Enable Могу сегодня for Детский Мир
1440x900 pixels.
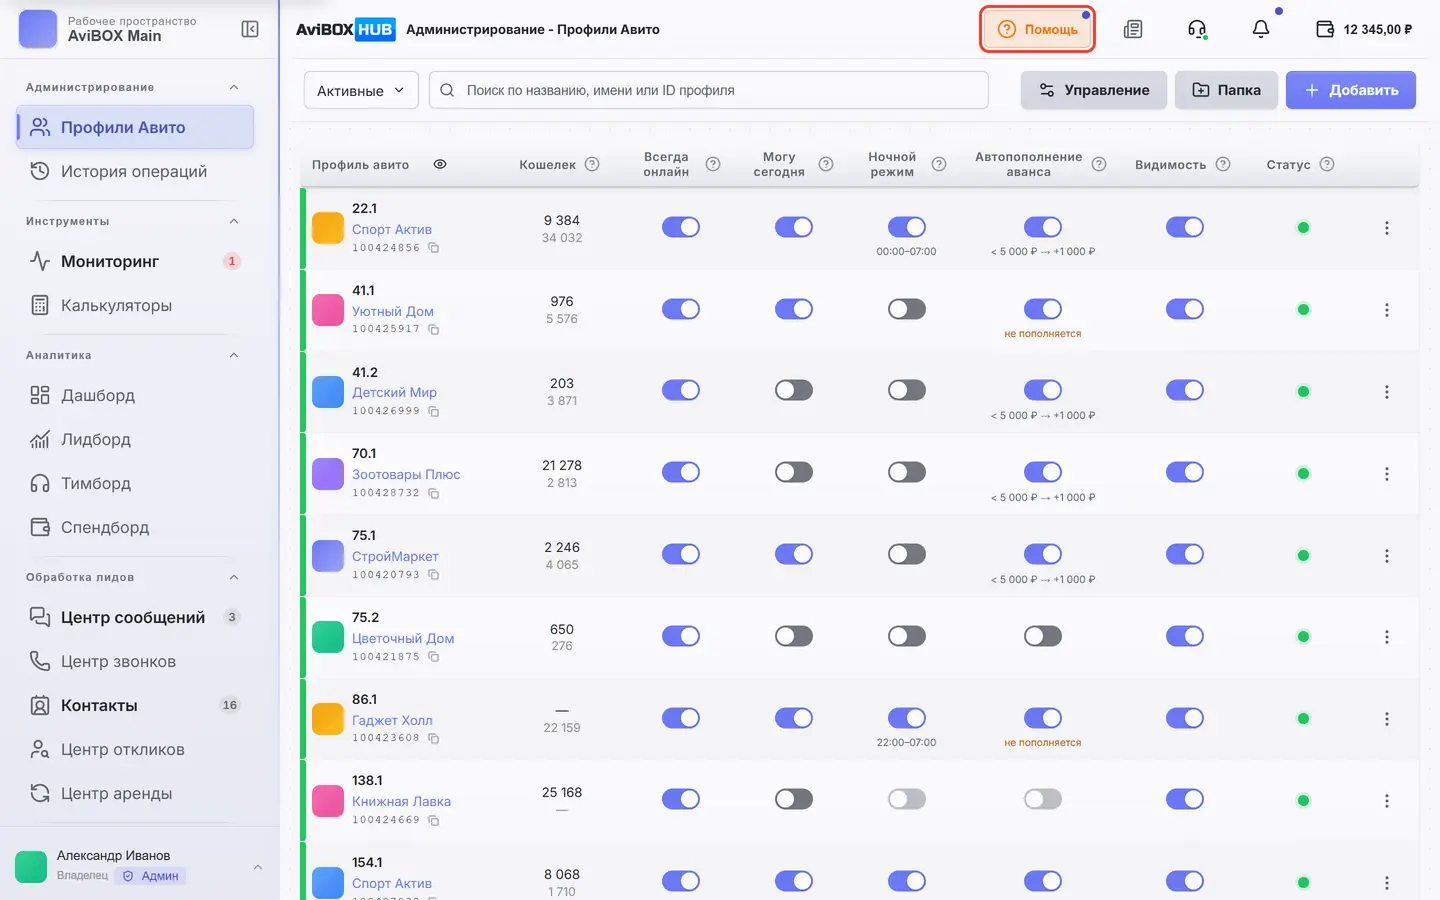(794, 390)
